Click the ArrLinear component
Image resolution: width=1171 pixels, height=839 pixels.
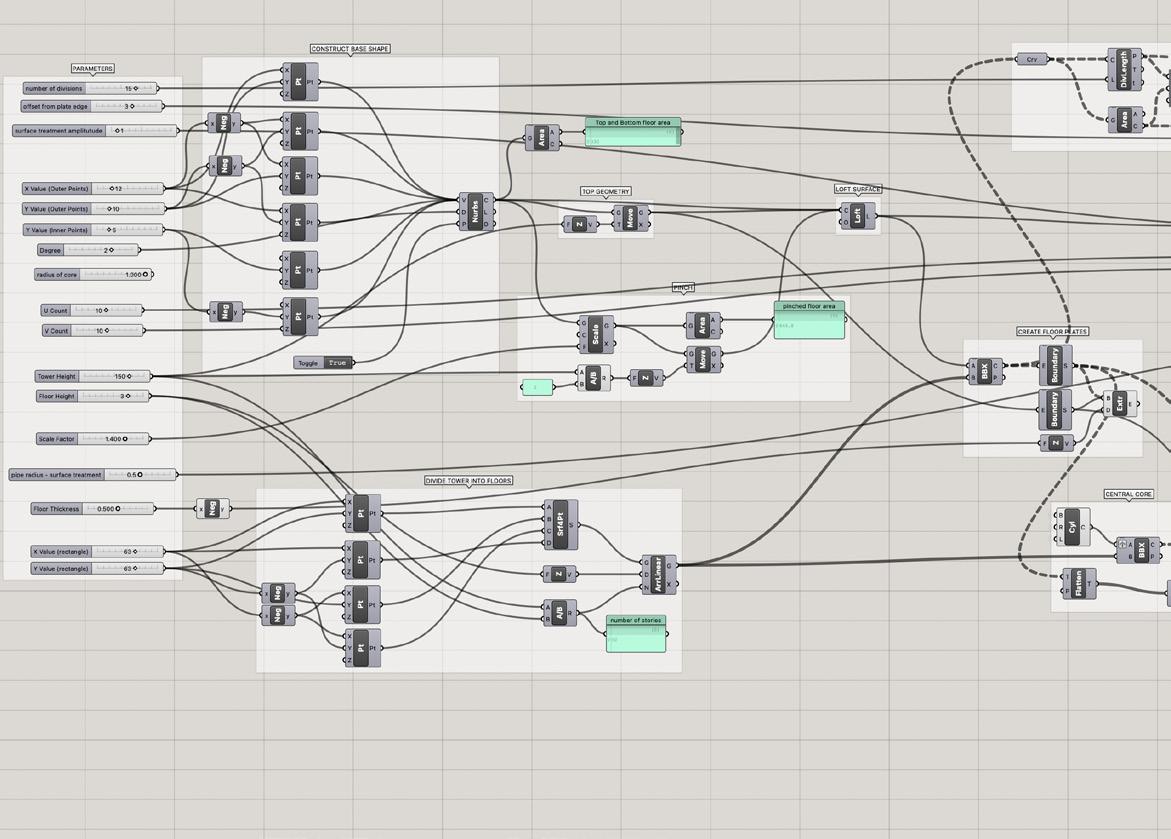[x=659, y=575]
